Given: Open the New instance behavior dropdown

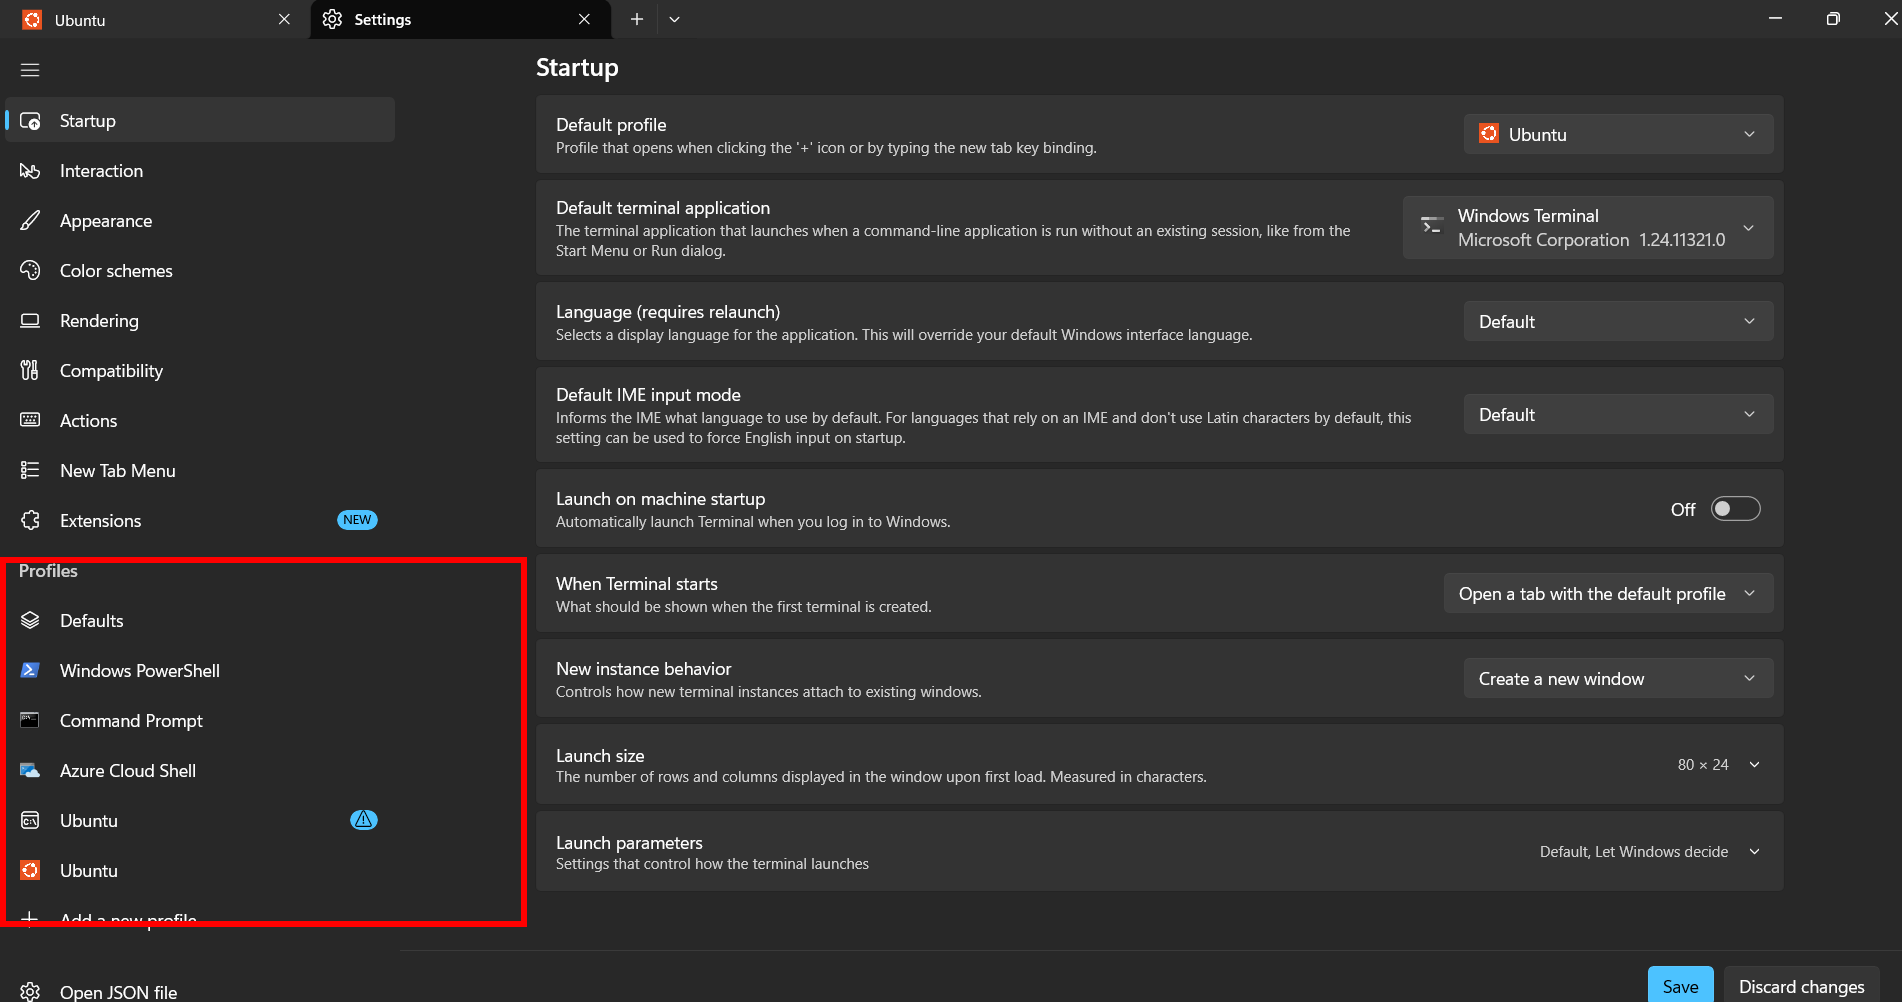Looking at the screenshot, I should pyautogui.click(x=1618, y=678).
